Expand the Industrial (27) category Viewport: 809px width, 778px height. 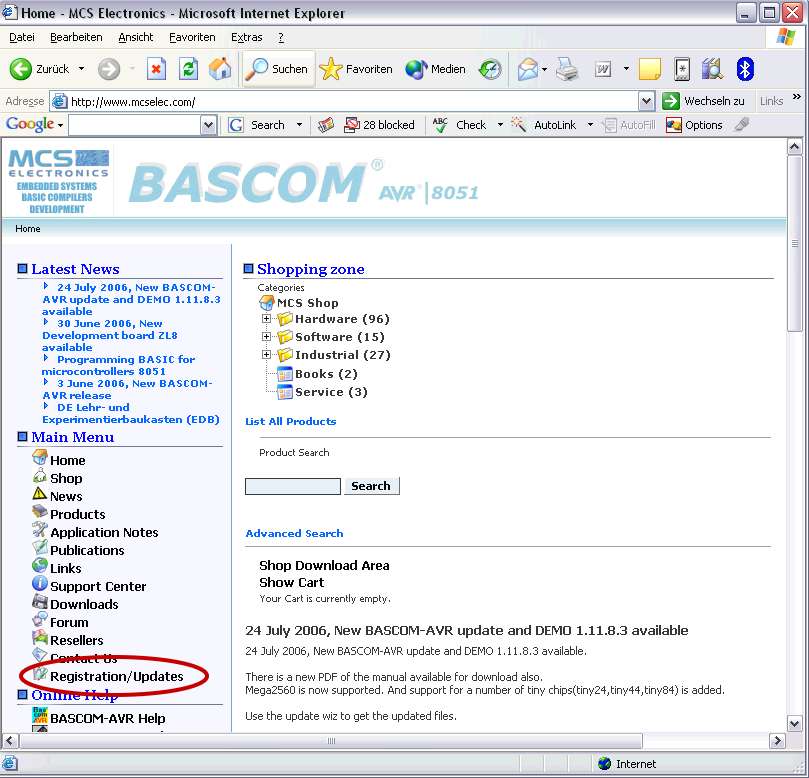click(266, 354)
